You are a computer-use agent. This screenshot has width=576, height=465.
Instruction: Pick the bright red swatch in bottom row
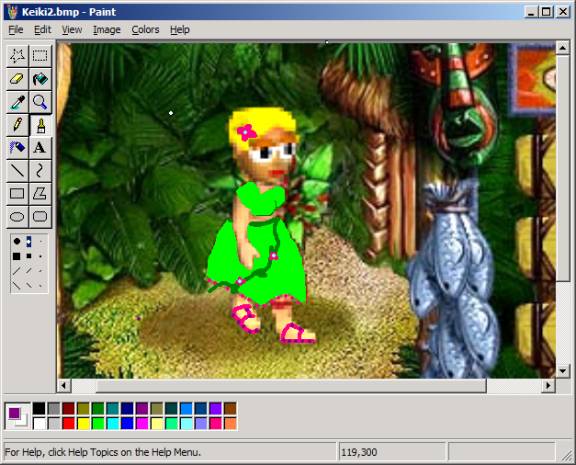pyautogui.click(x=68, y=423)
